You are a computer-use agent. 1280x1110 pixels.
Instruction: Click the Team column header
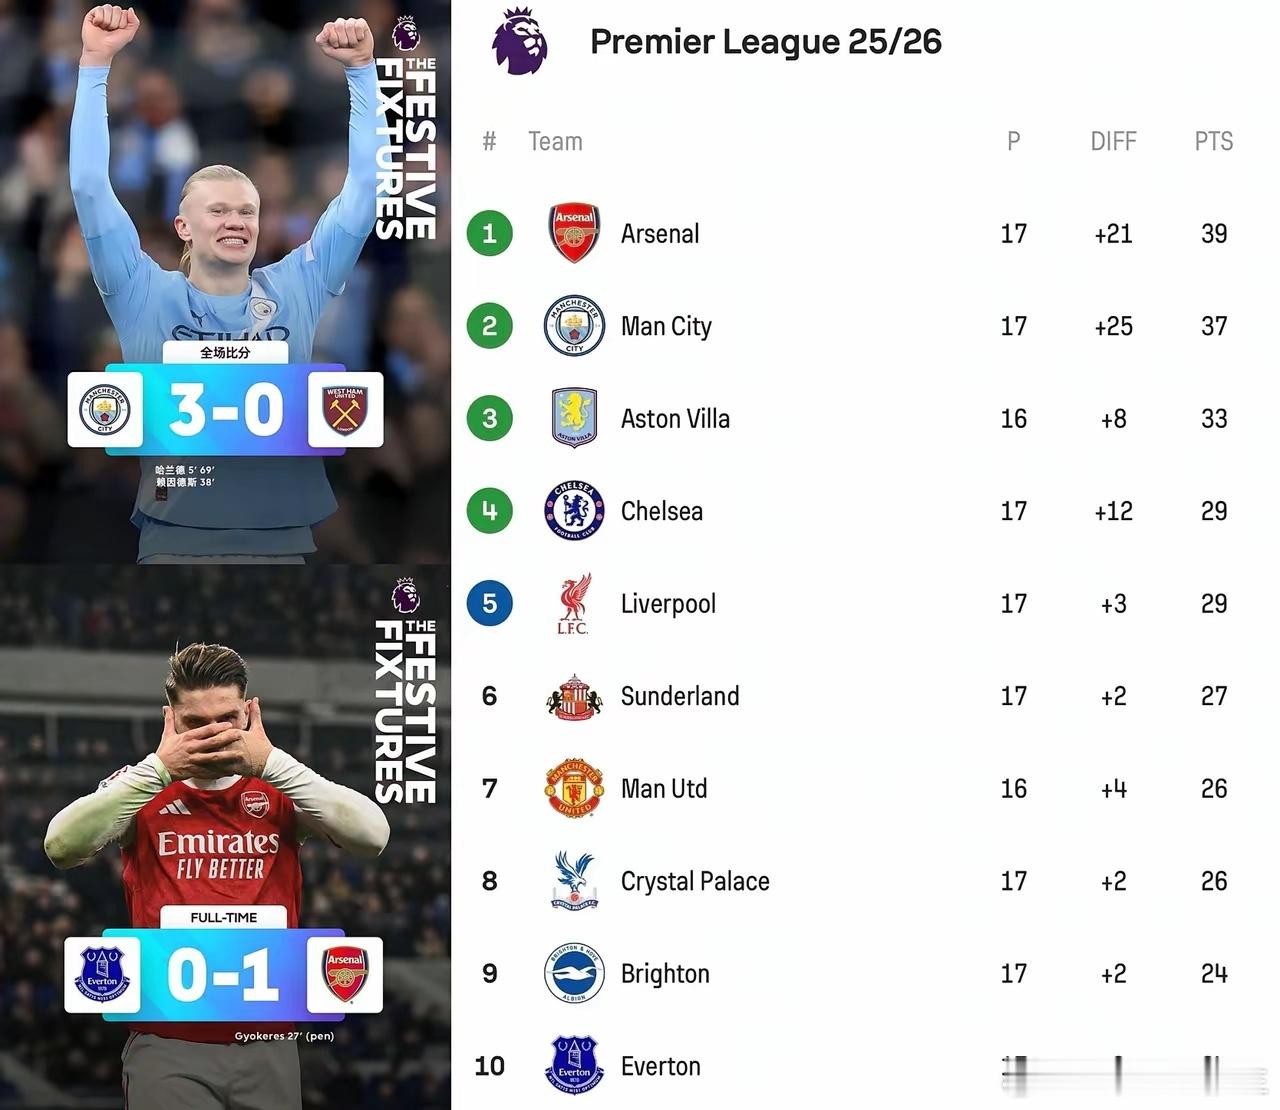pyautogui.click(x=555, y=141)
